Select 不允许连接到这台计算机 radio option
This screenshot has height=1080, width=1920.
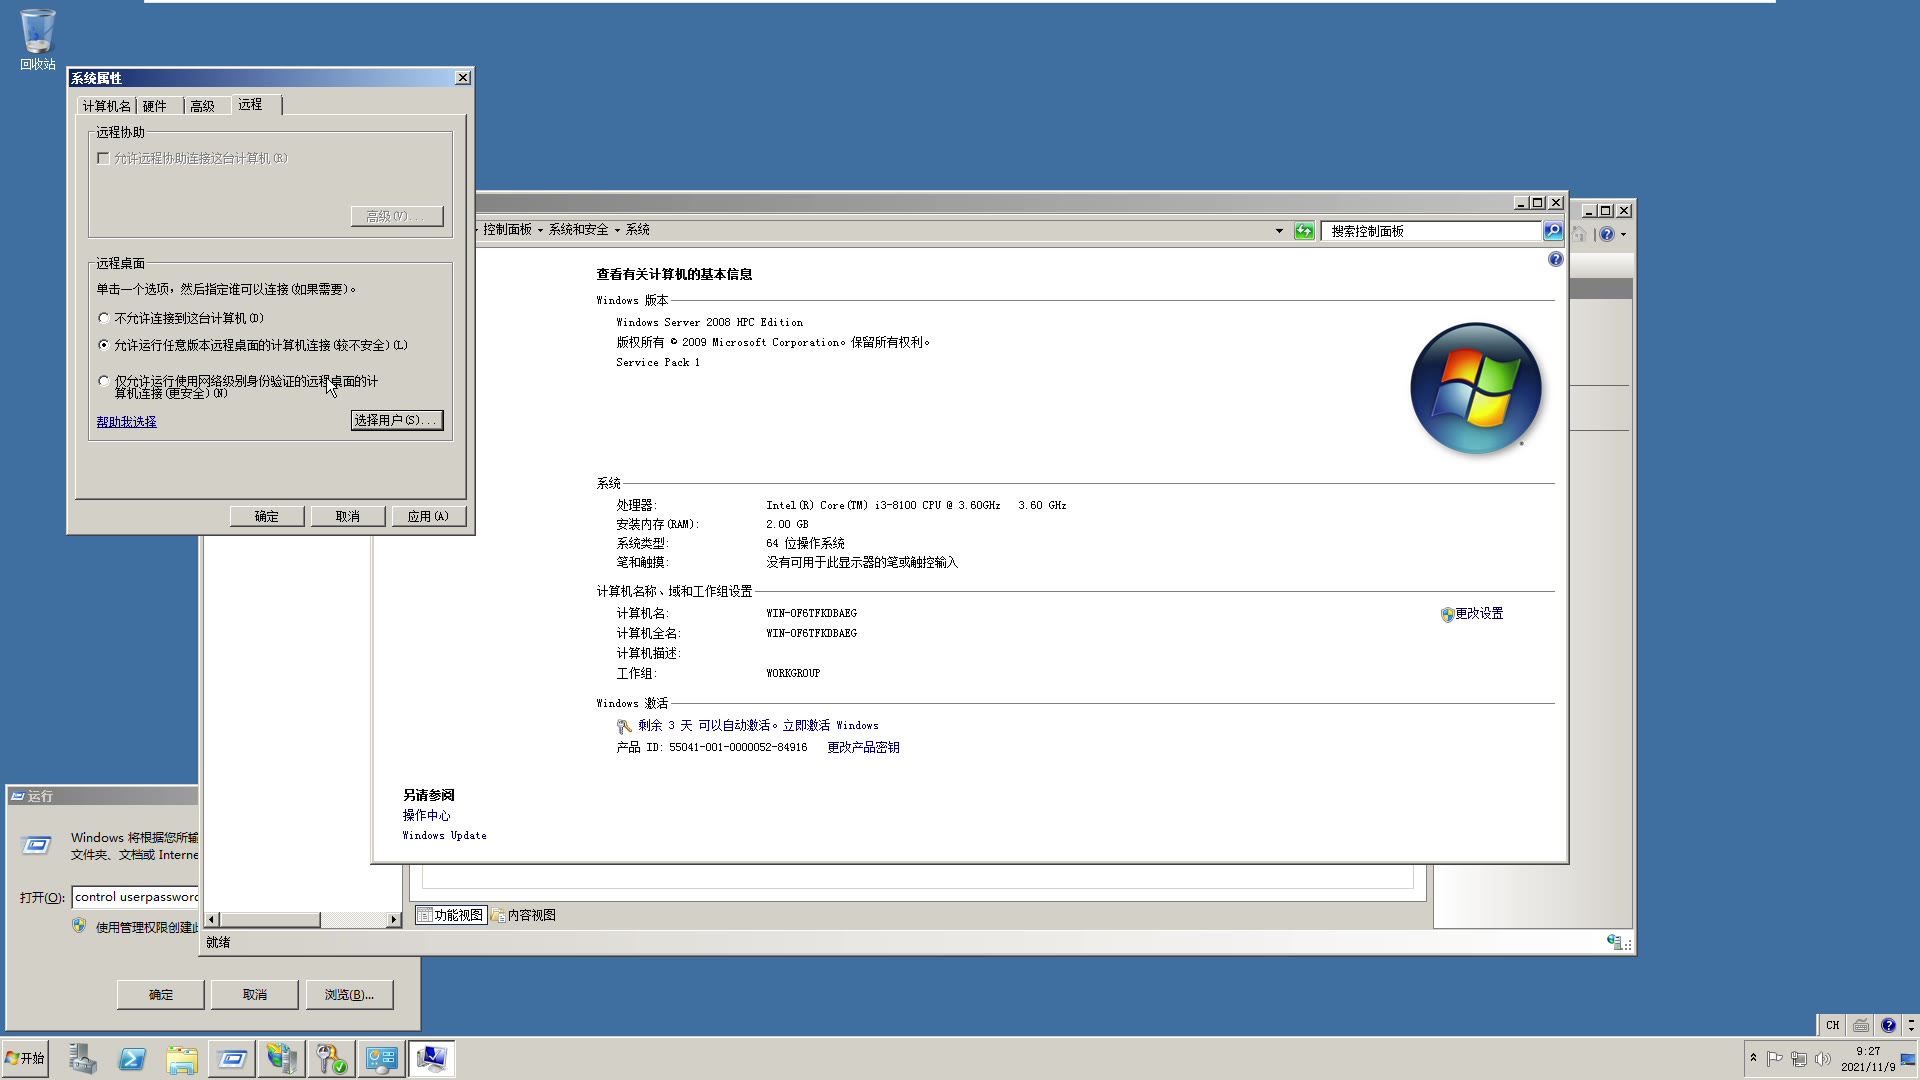click(x=104, y=318)
